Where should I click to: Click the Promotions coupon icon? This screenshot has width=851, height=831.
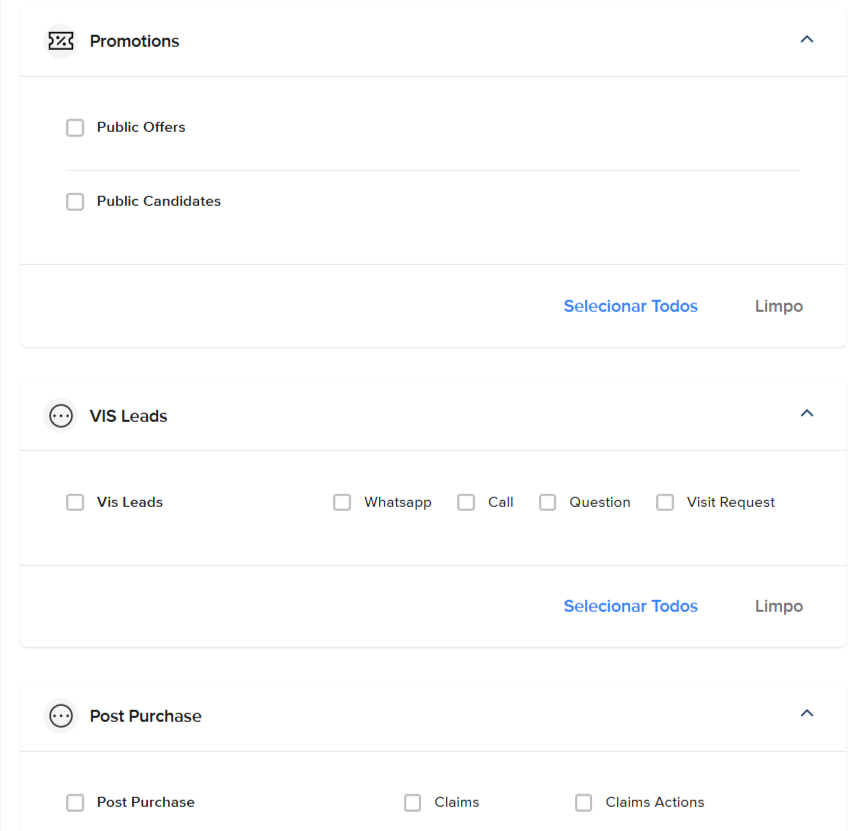click(61, 41)
